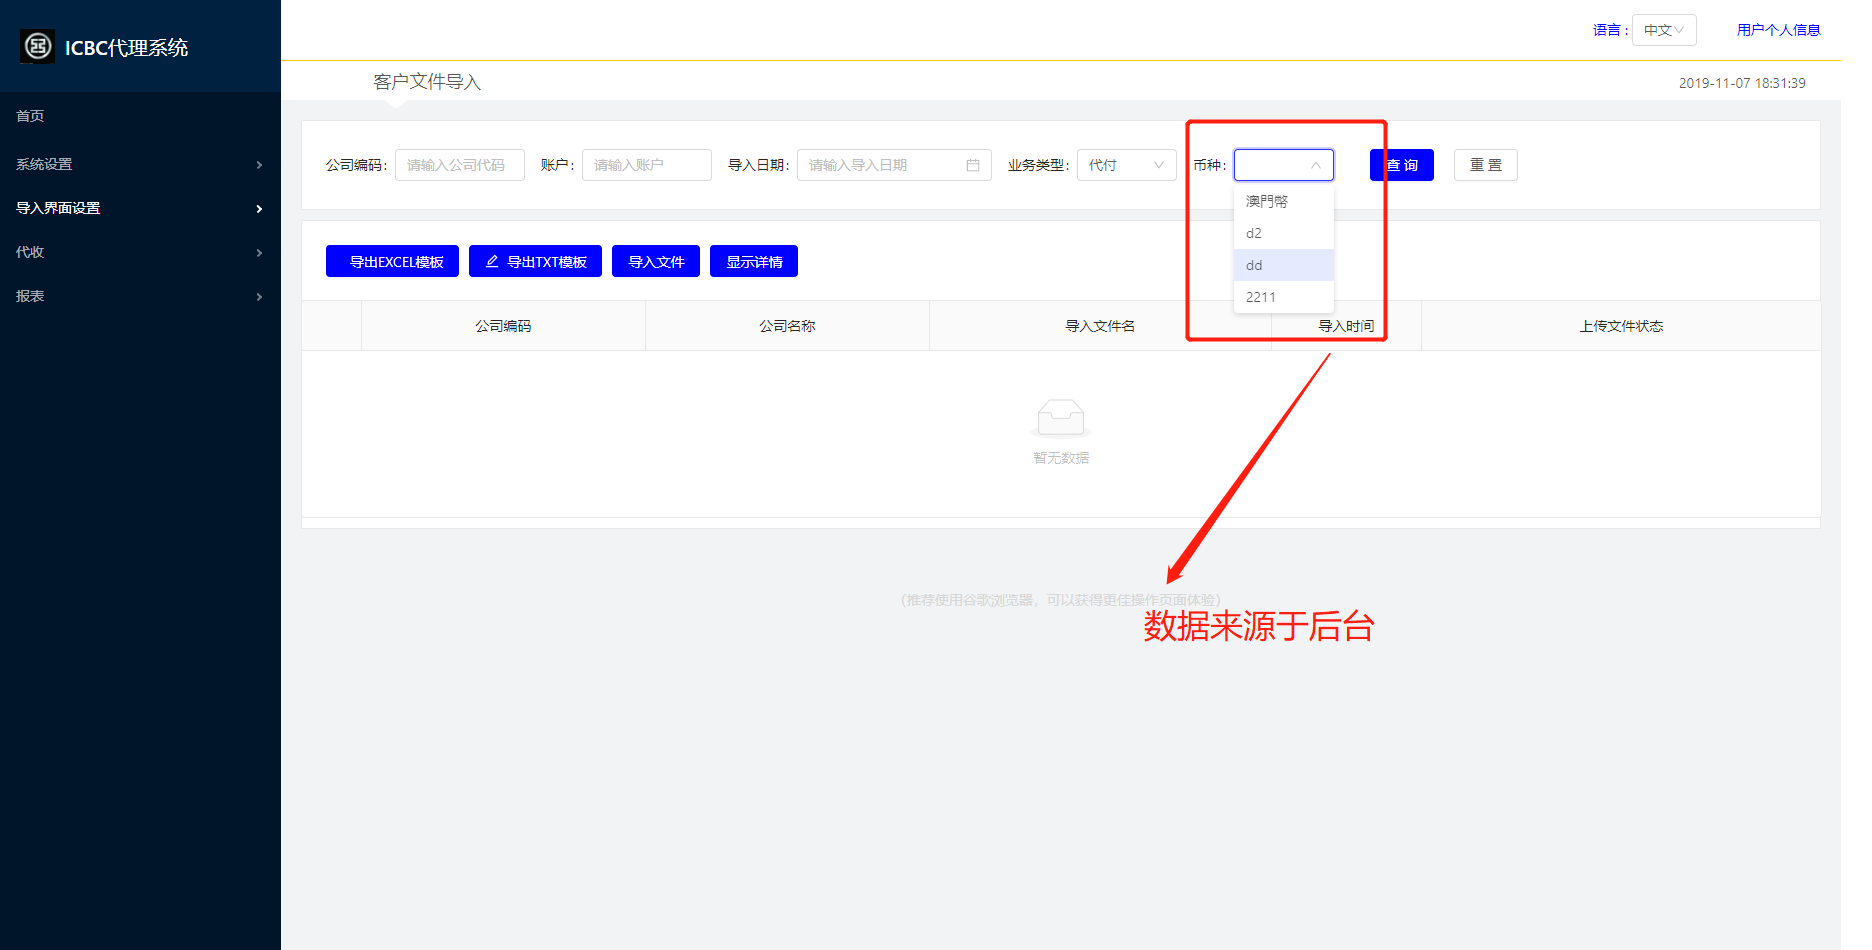Click pencil icon on 导出TXT模板 button
Viewport: 1872px width, 950px height.
[491, 262]
